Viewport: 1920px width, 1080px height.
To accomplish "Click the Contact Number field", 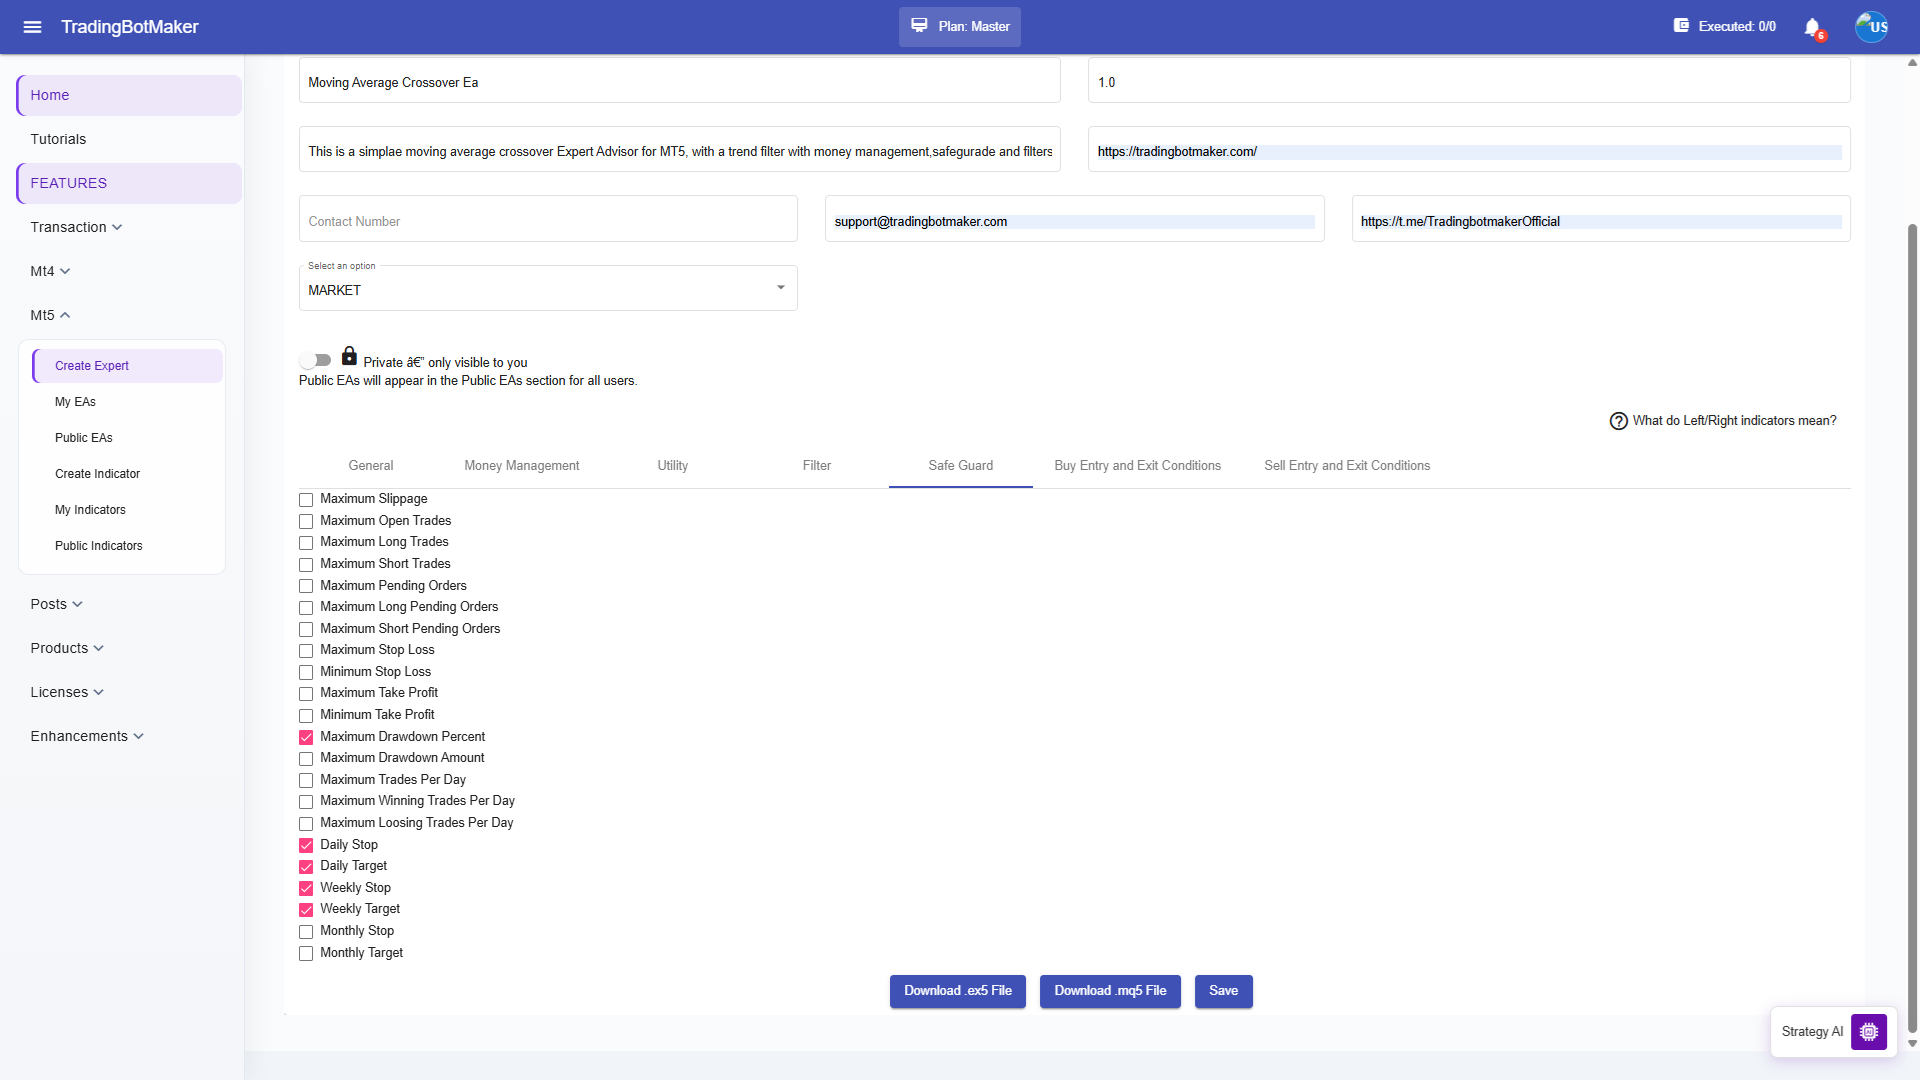I will click(x=548, y=219).
